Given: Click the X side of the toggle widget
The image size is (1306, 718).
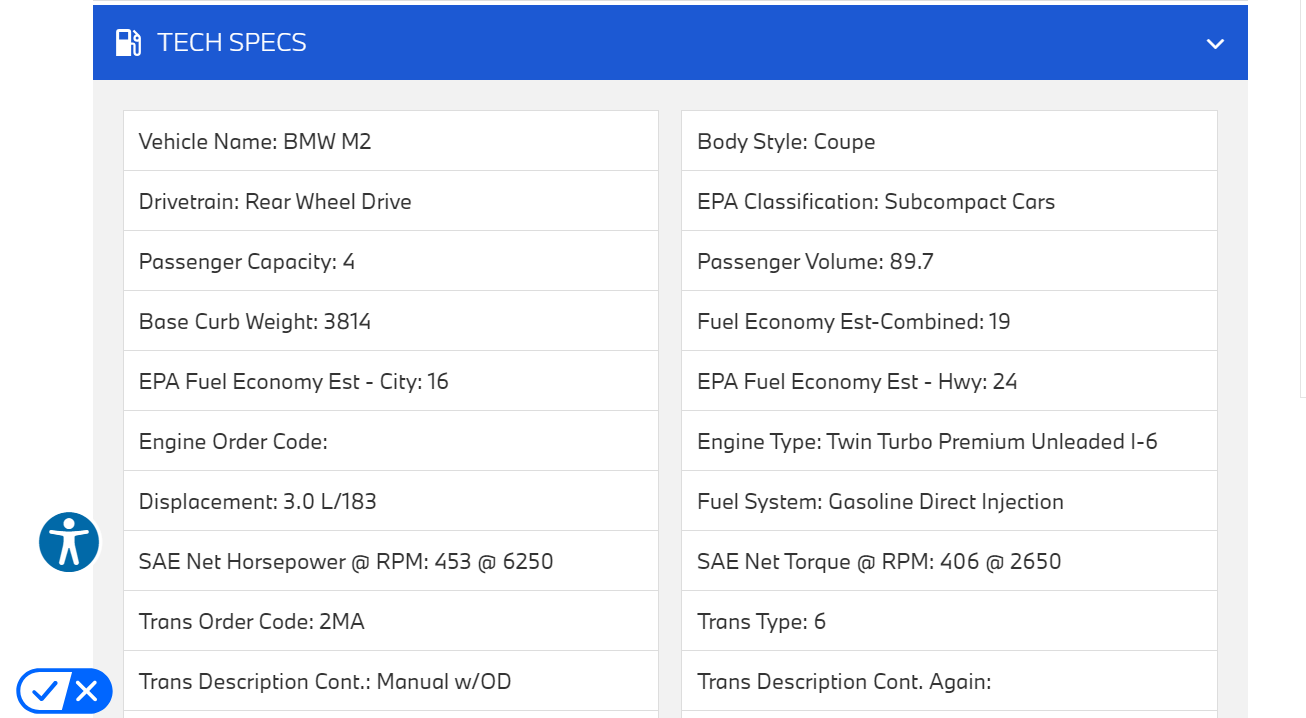Looking at the screenshot, I should 87,691.
